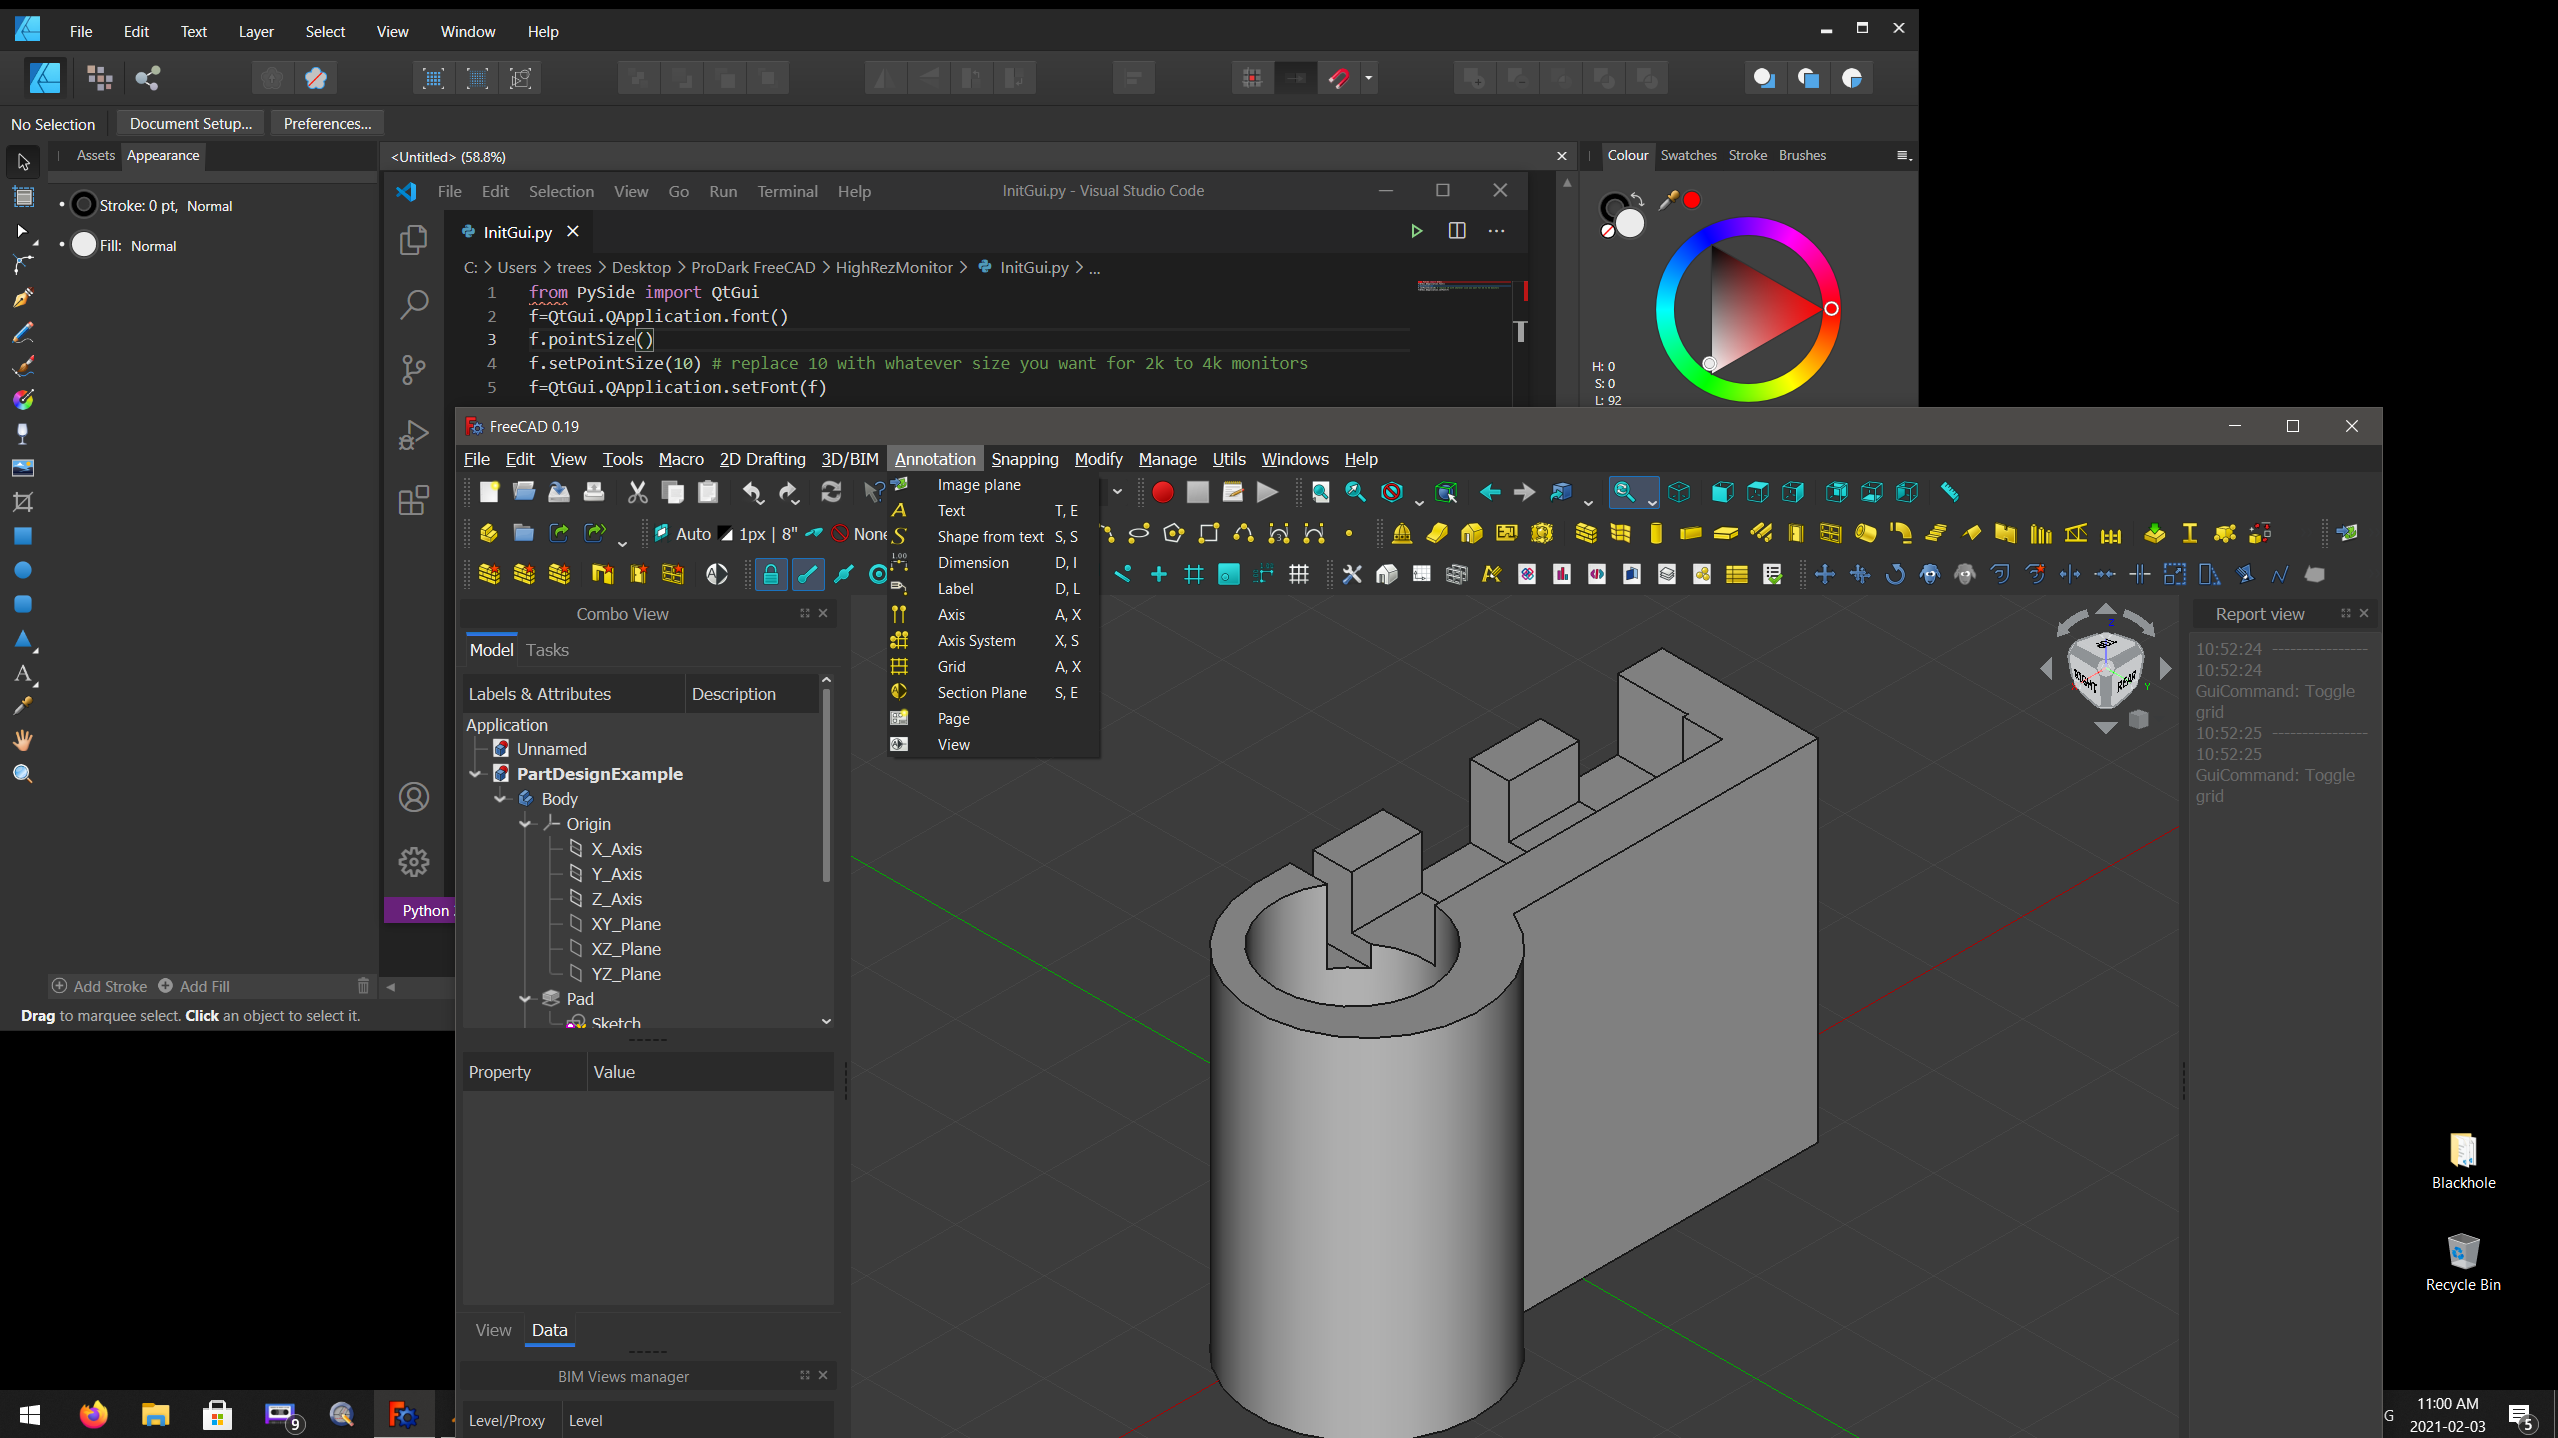Screen dimensions: 2558x1438
Task: Select XY_Plane in the model tree
Action: [625, 924]
